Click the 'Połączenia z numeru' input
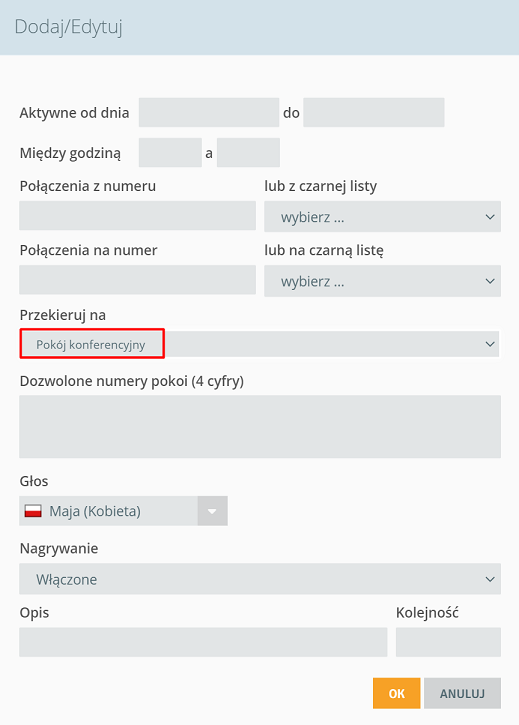The width and height of the screenshot is (519, 725). pos(137,215)
